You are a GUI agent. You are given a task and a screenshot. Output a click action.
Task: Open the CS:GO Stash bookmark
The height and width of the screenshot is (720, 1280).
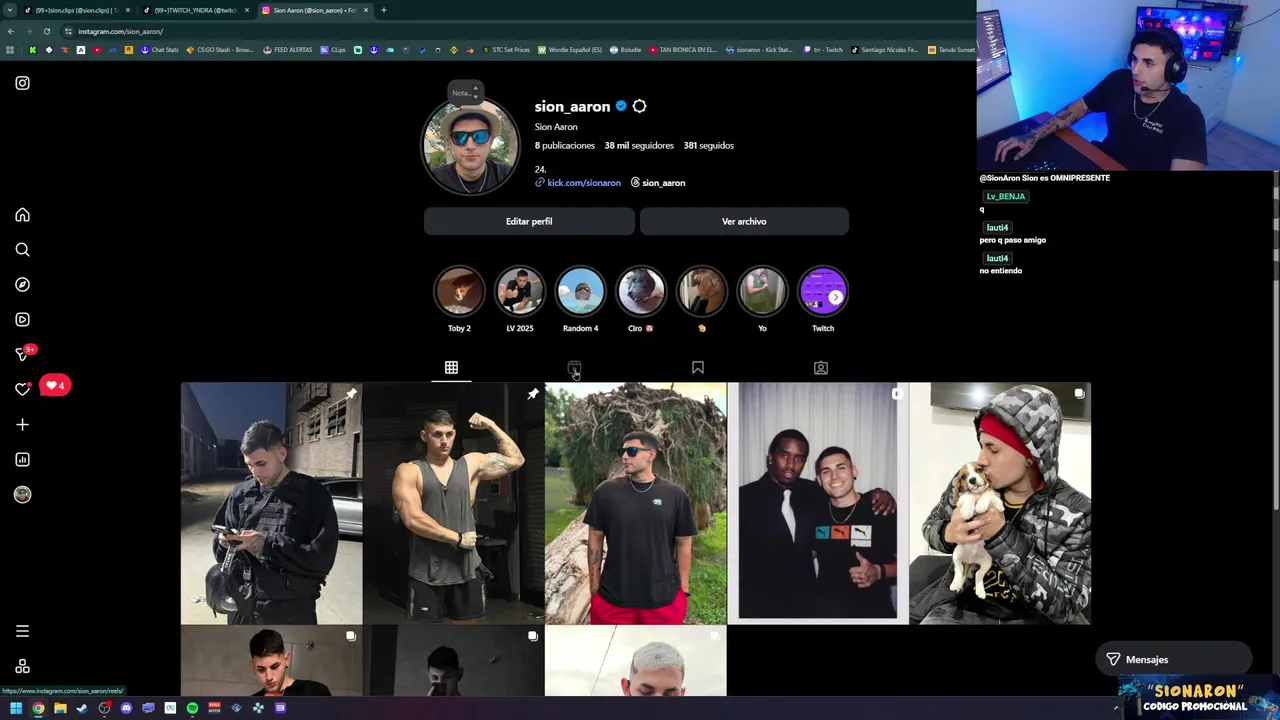[220, 50]
